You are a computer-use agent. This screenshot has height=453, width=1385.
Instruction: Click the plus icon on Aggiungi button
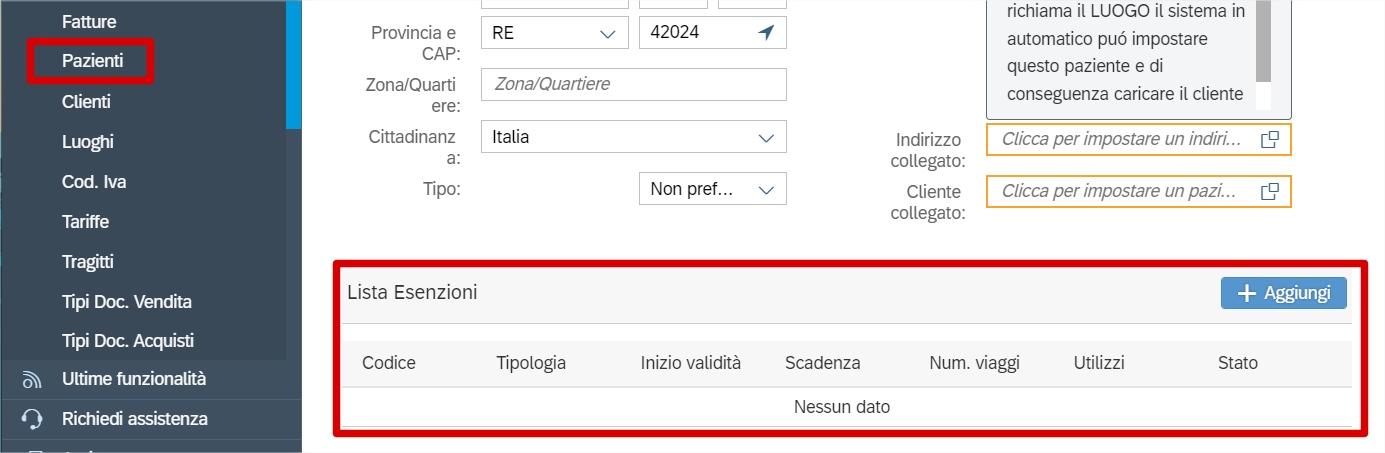[1246, 293]
